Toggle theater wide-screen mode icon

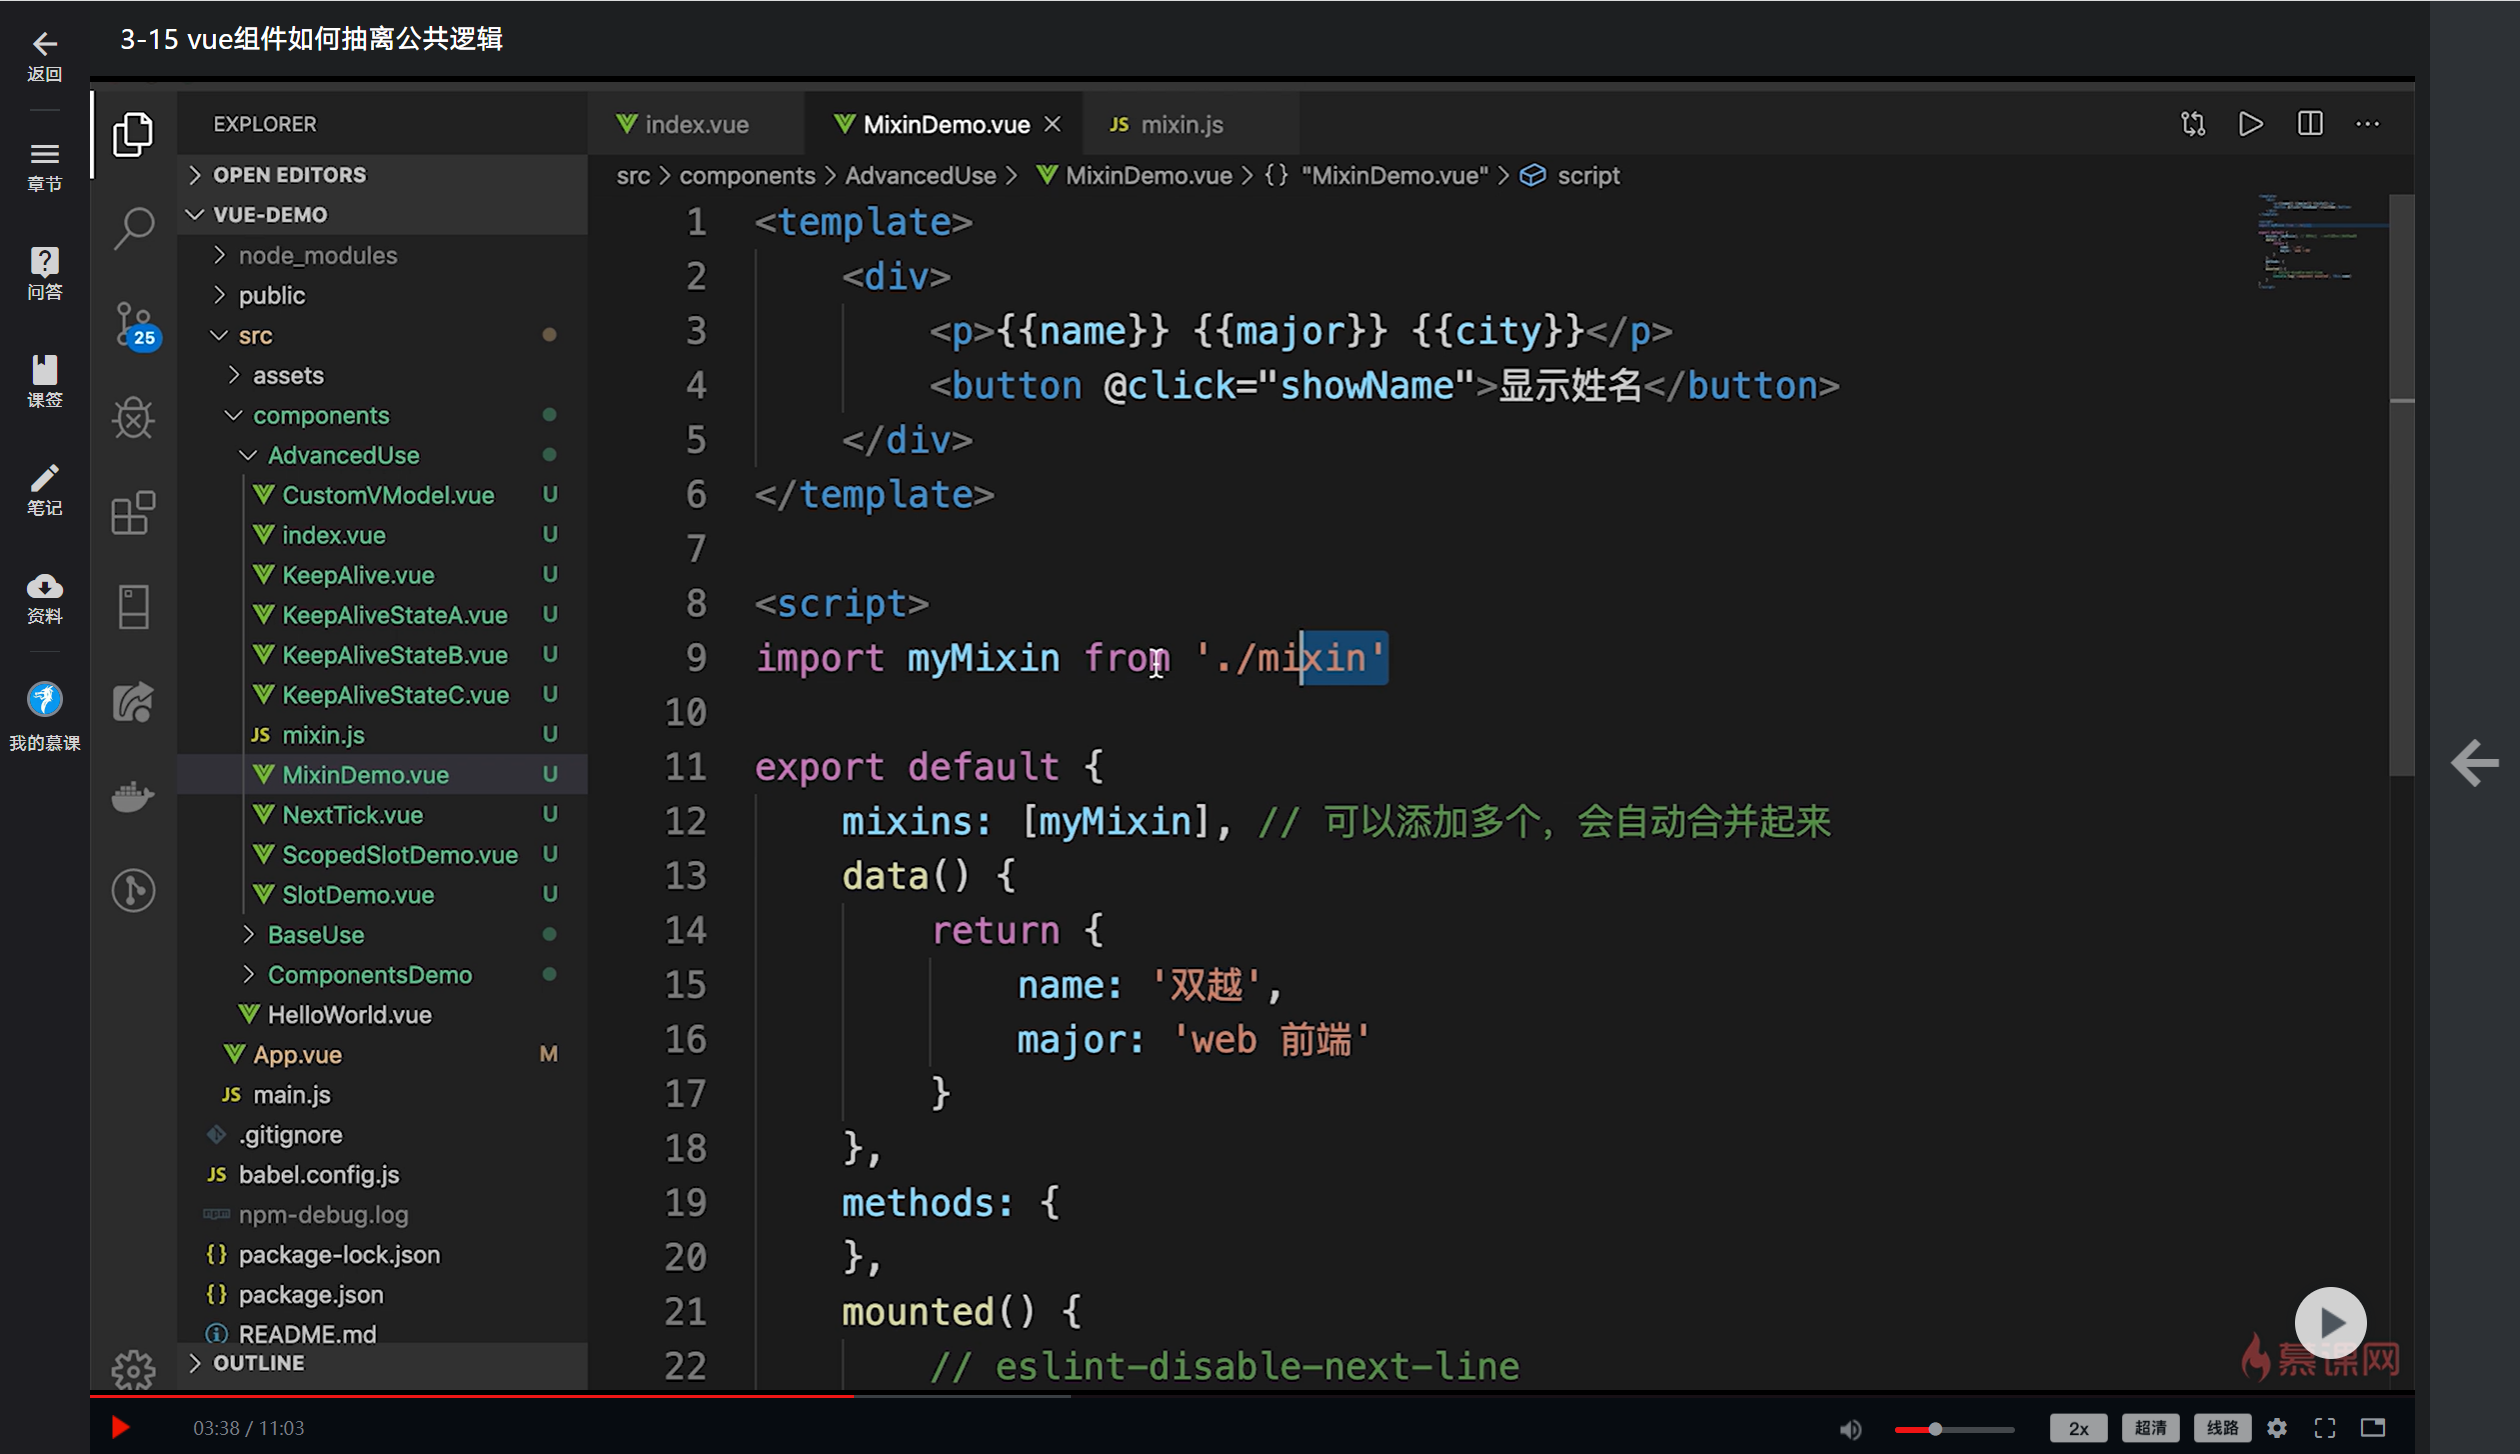click(2373, 1428)
